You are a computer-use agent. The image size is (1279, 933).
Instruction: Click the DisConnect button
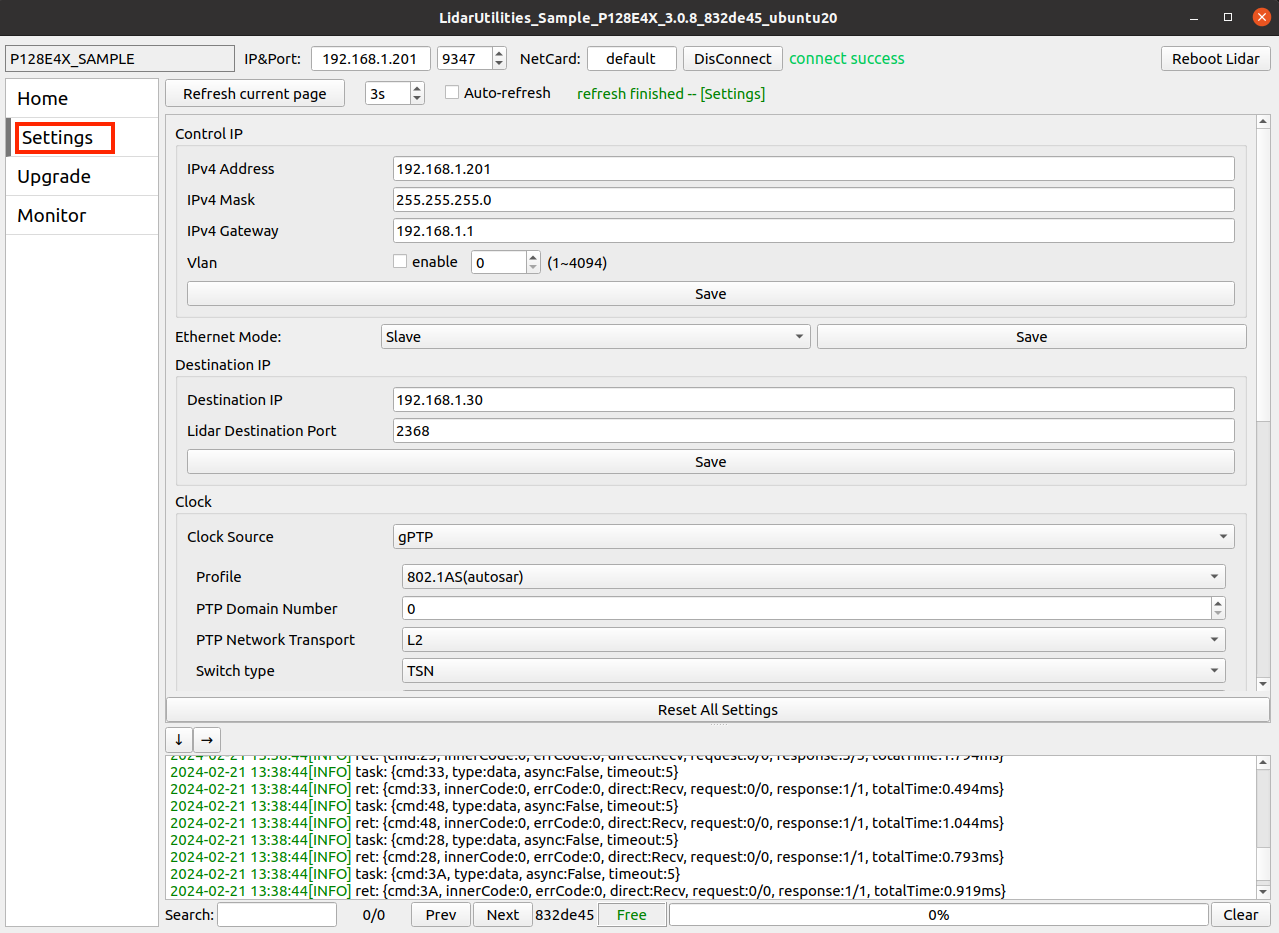(733, 59)
